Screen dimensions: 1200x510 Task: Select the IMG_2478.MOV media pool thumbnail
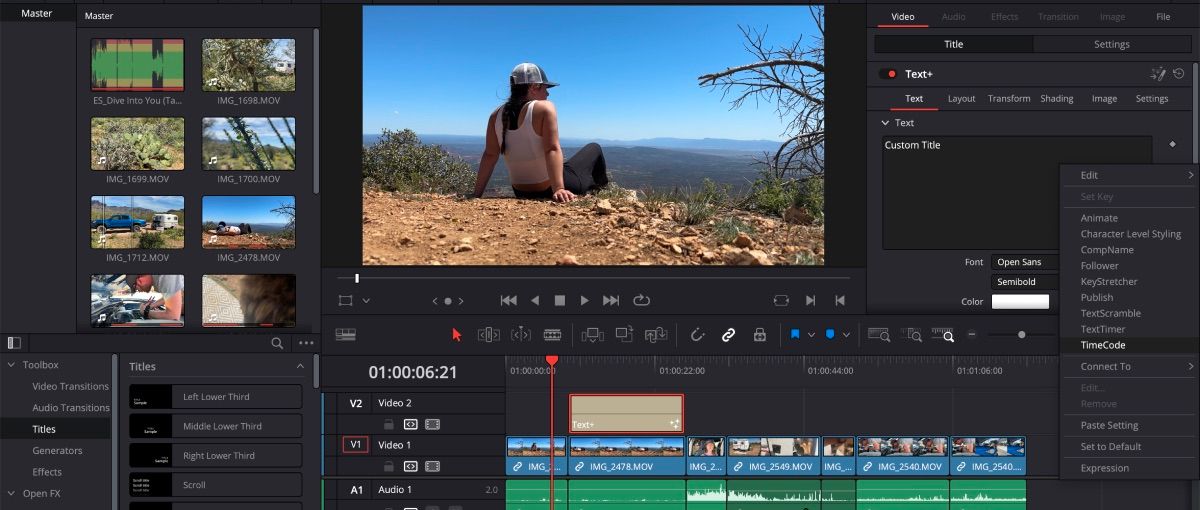(x=249, y=221)
